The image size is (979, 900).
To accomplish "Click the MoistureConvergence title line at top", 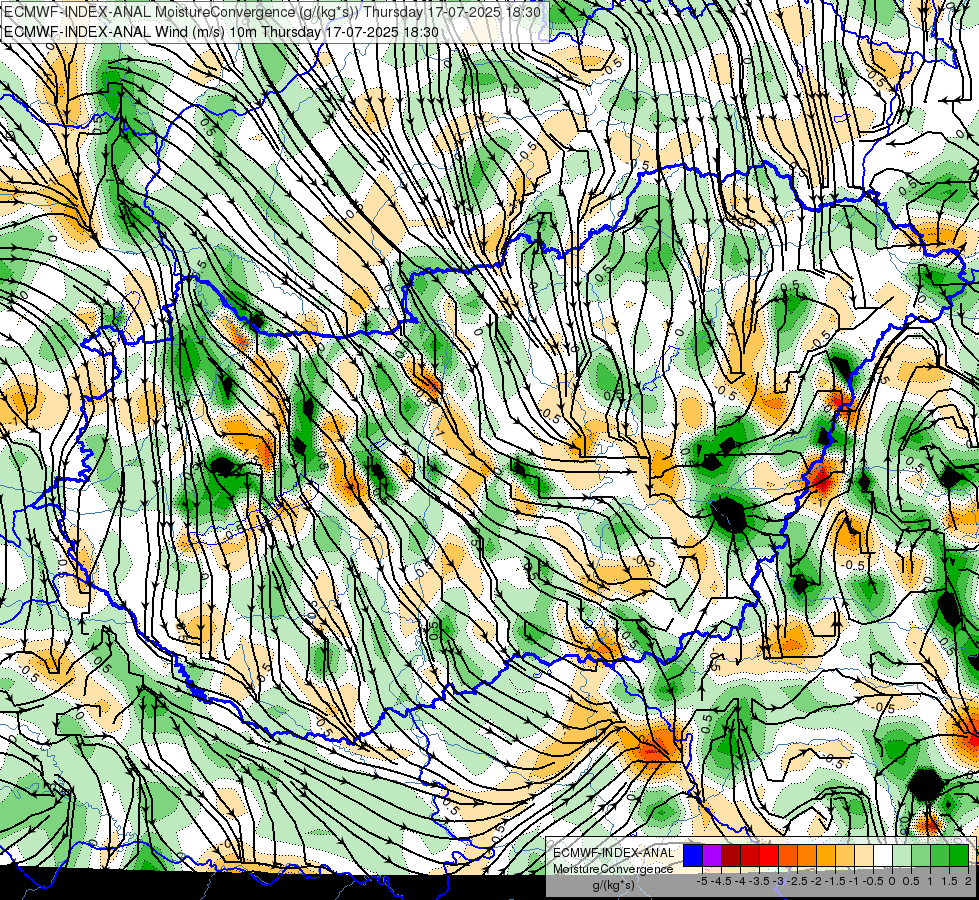I will coord(272,11).
